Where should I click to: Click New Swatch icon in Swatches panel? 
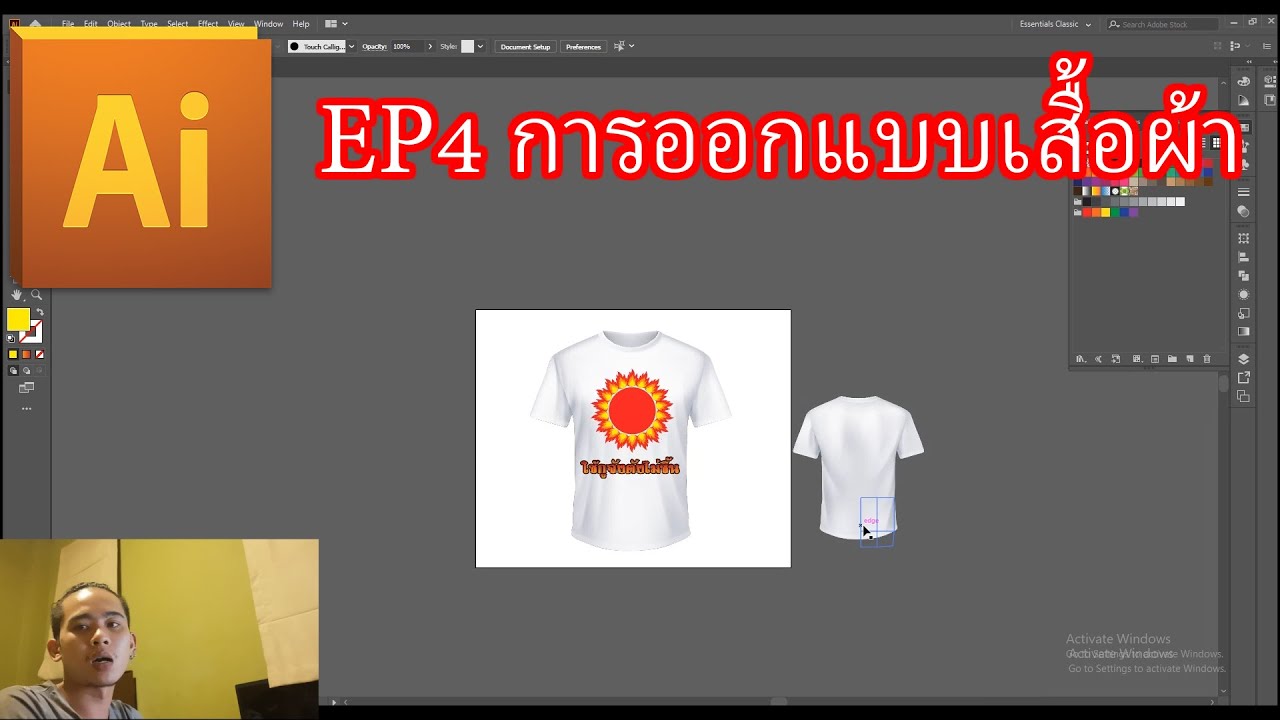coord(1189,359)
